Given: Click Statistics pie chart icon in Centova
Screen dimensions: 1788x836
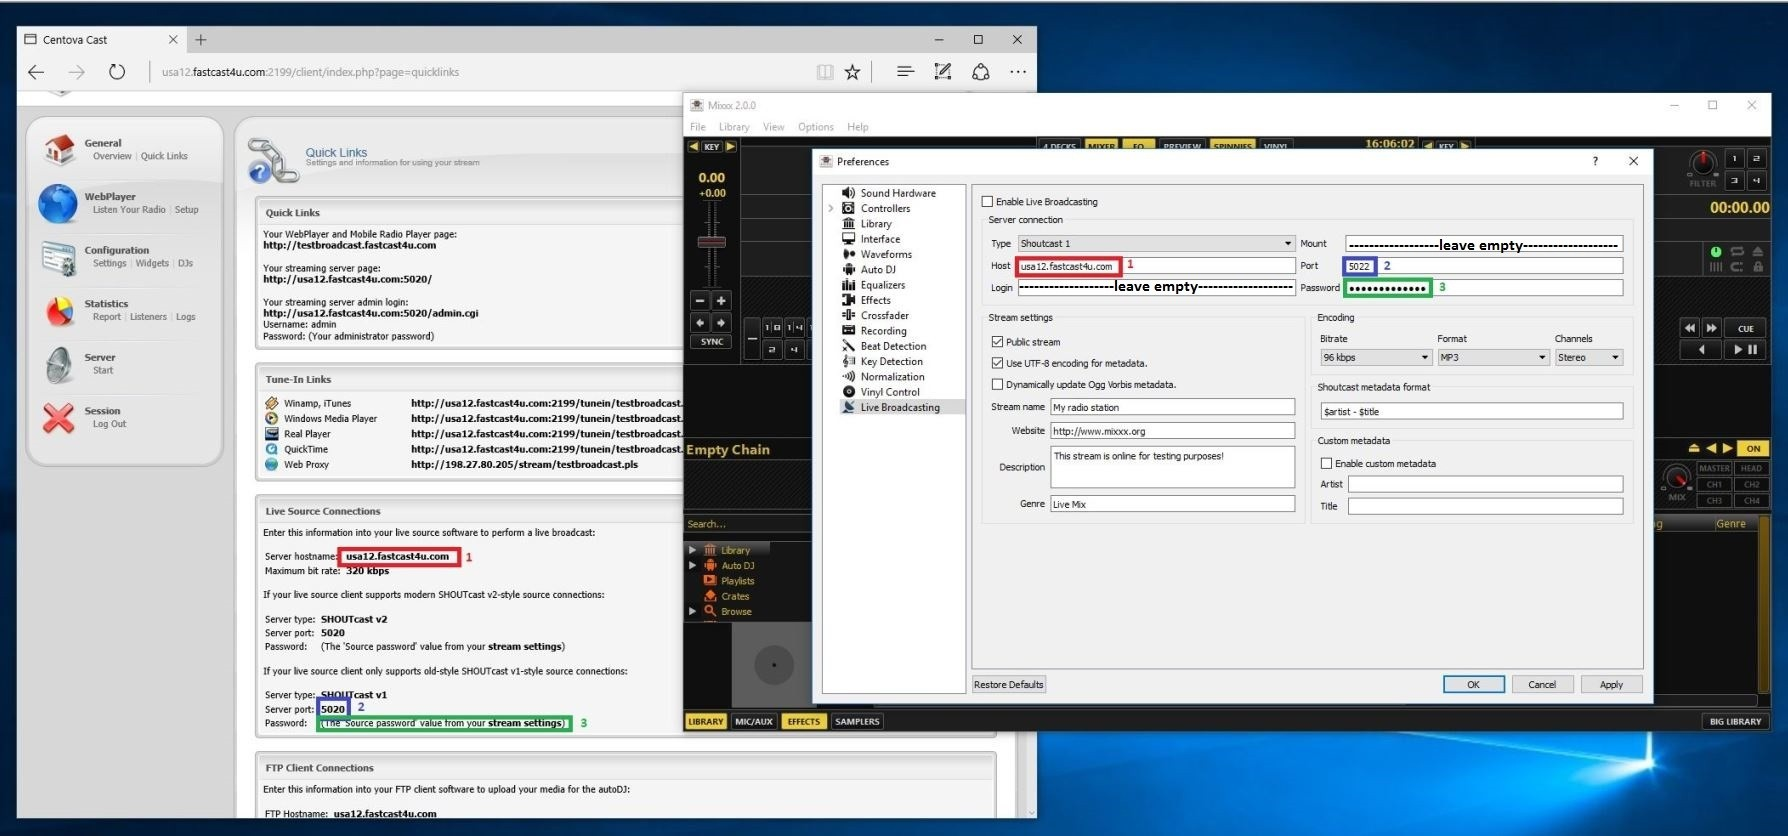Looking at the screenshot, I should click(59, 310).
